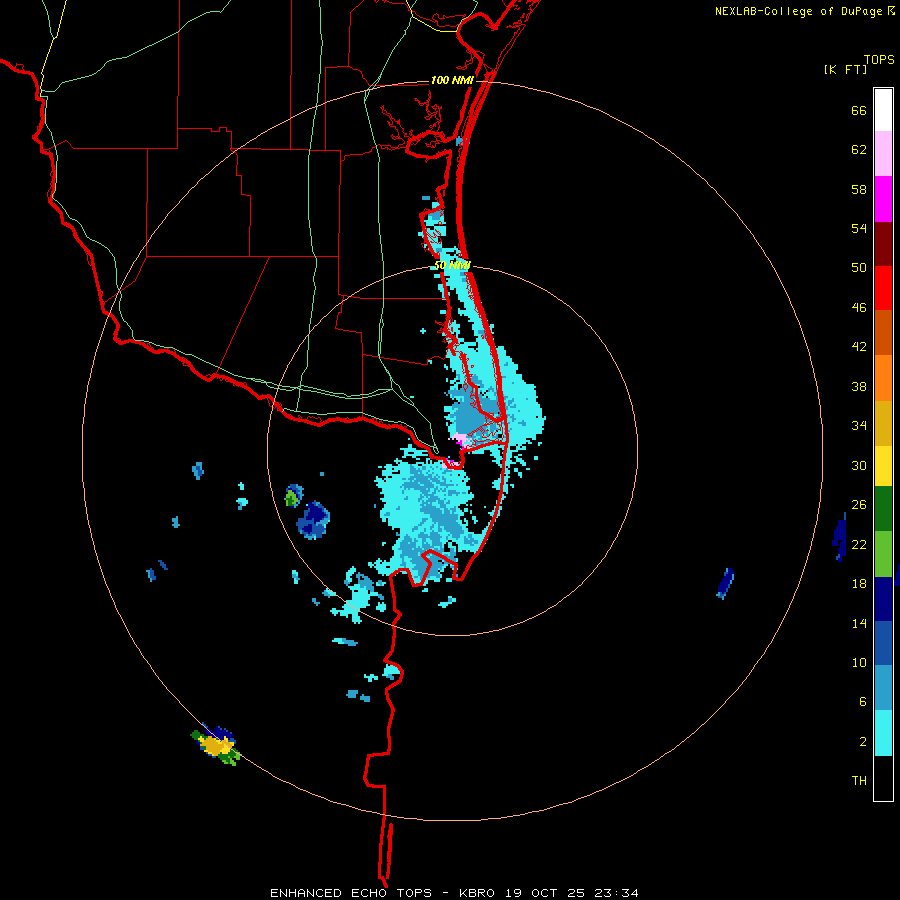Viewport: 900px width, 900px height.
Task: Click the legend value 50
Action: click(x=859, y=268)
